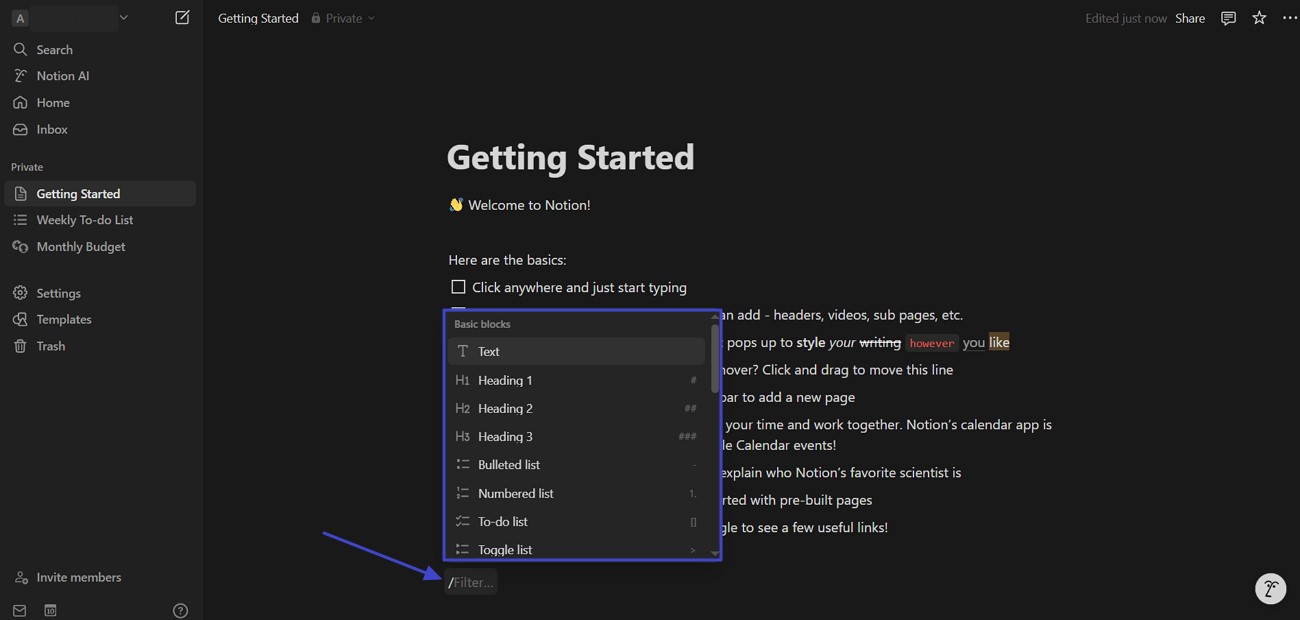Open the calendar icon at sidebar bottom
The width and height of the screenshot is (1300, 620).
pyautogui.click(x=50, y=610)
